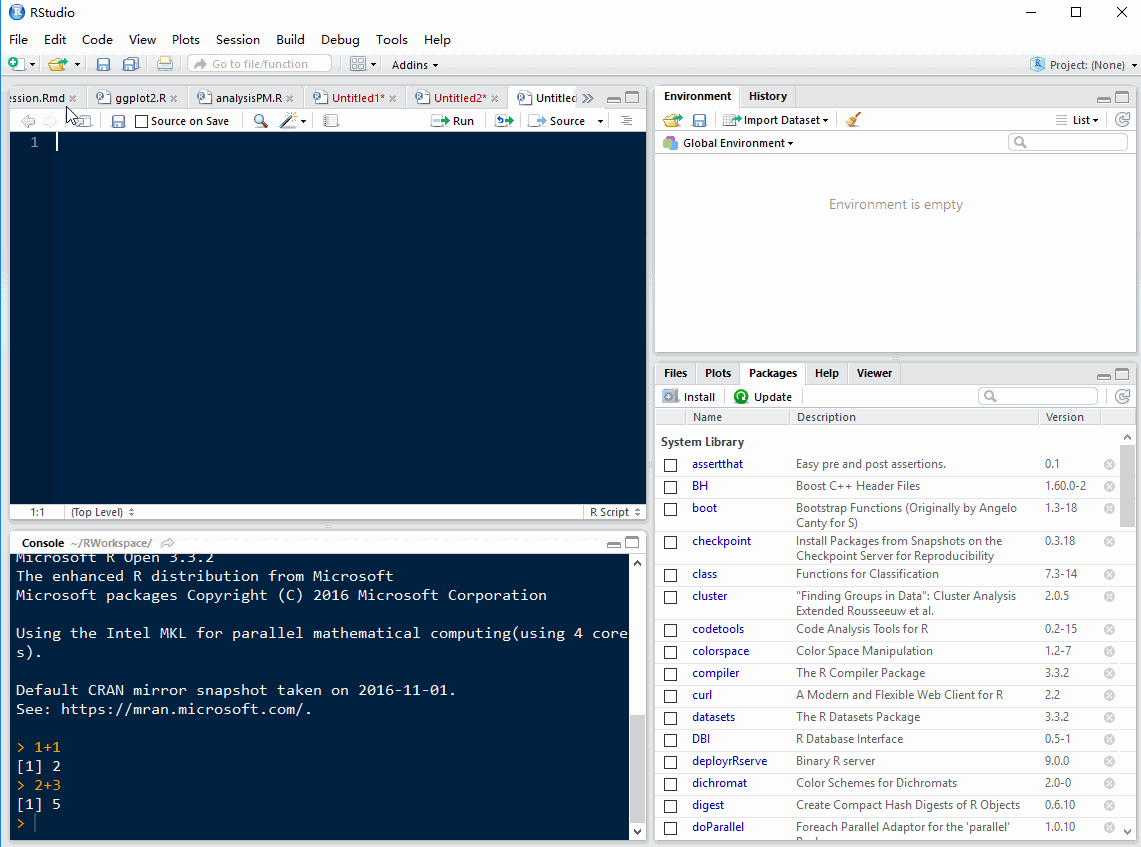The width and height of the screenshot is (1141, 847).
Task: Click the packages list vertical scrollbar
Action: click(x=1126, y=486)
